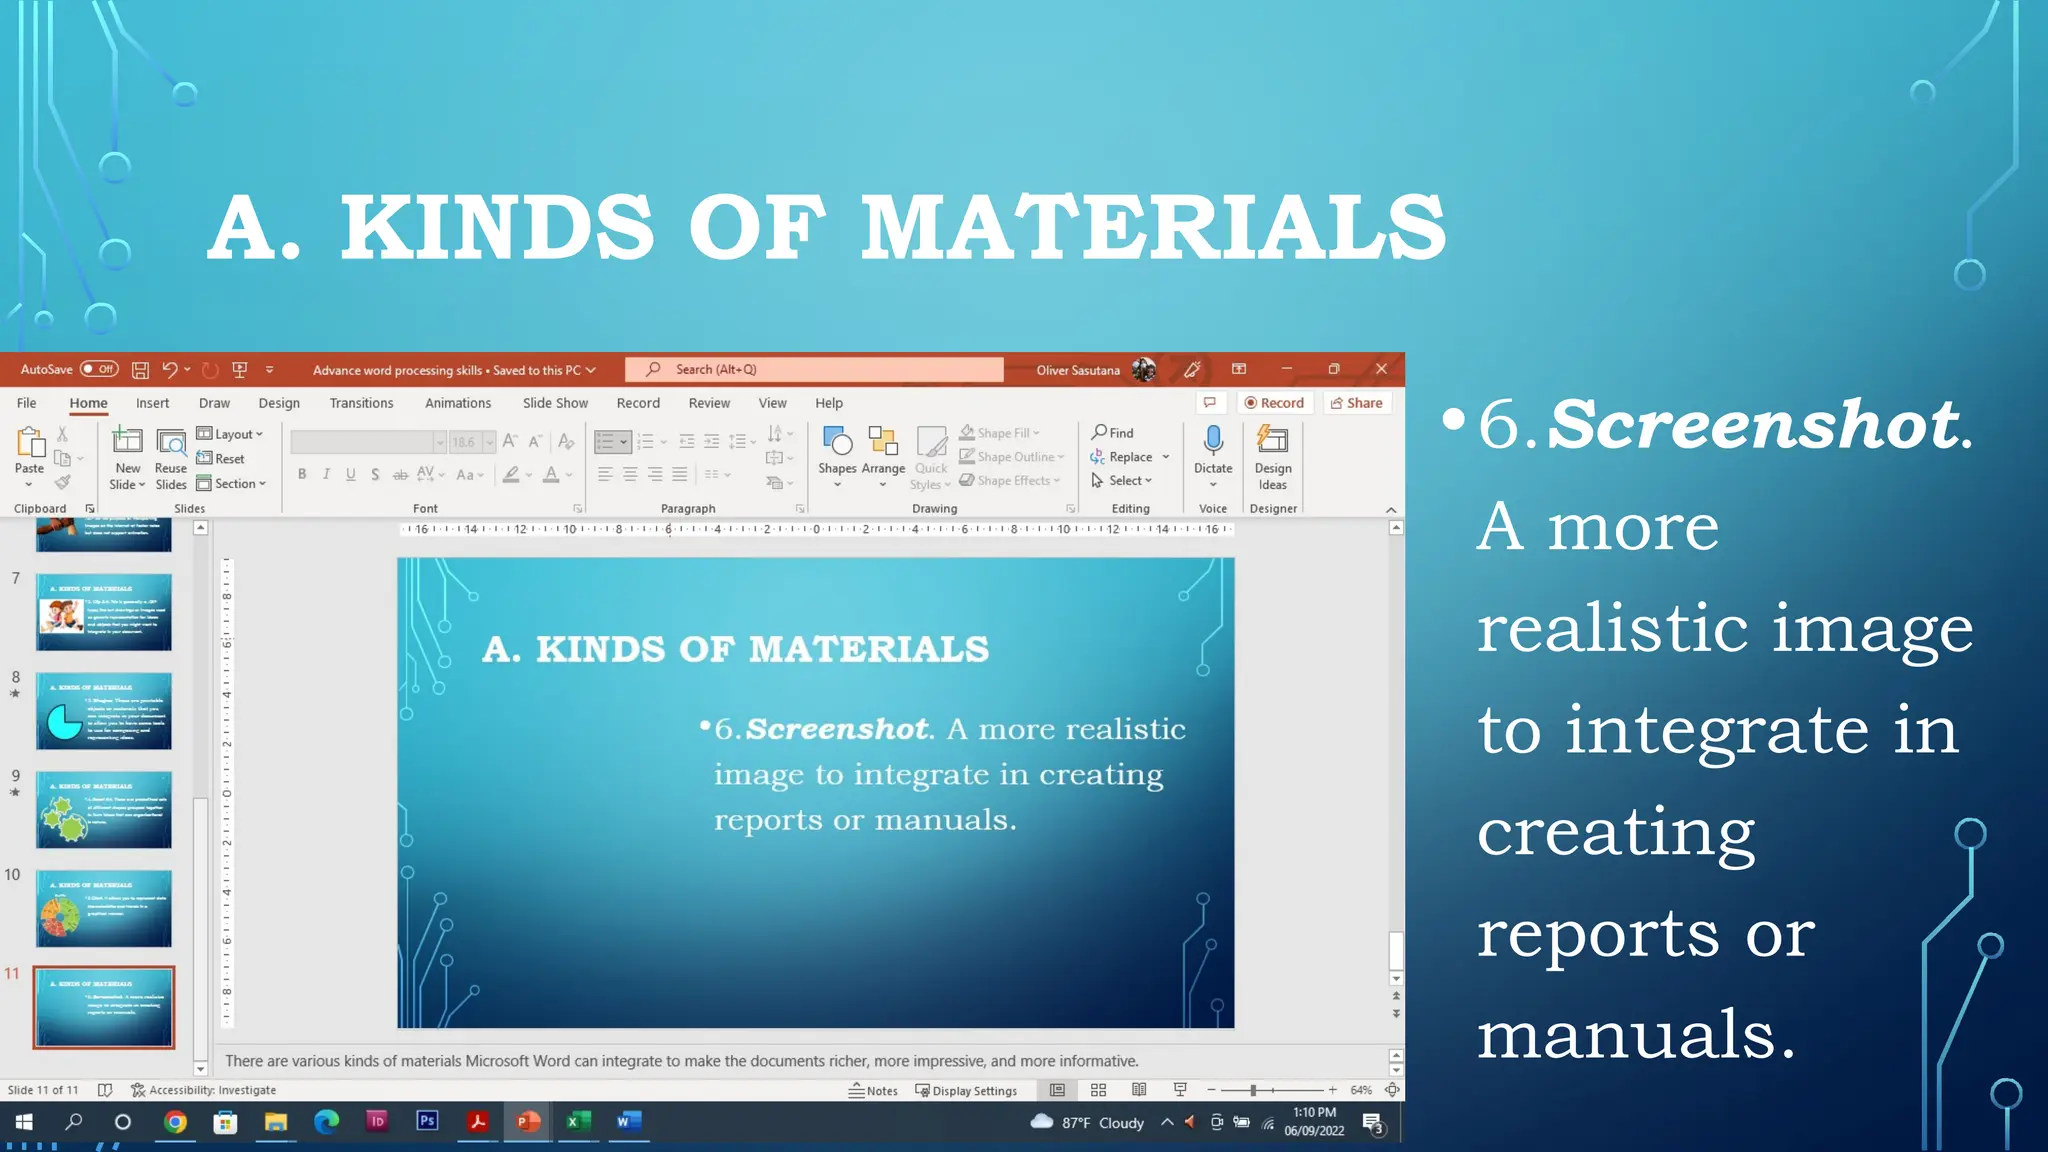Click the zoom level slider
The image size is (2048, 1152).
pos(1254,1090)
